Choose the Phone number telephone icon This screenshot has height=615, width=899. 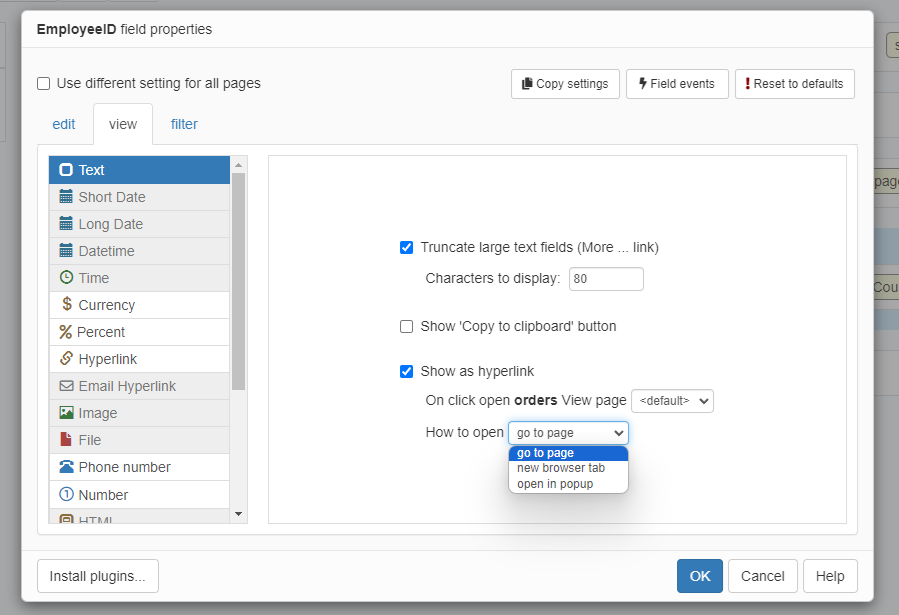(x=66, y=467)
